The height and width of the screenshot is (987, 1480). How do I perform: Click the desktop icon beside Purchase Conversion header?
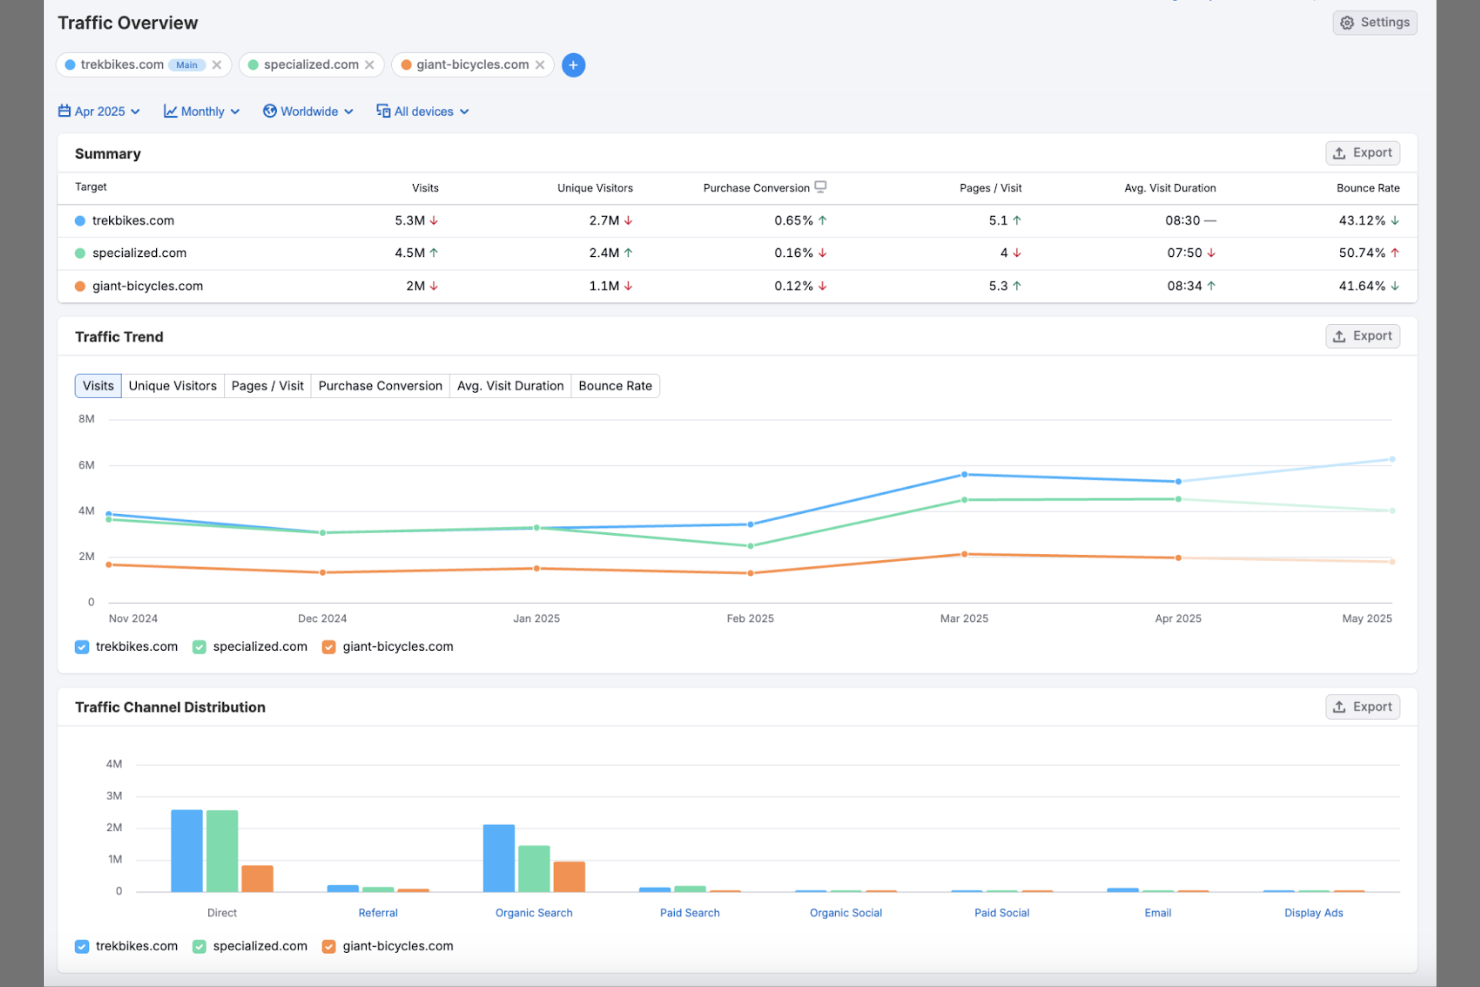[820, 187]
